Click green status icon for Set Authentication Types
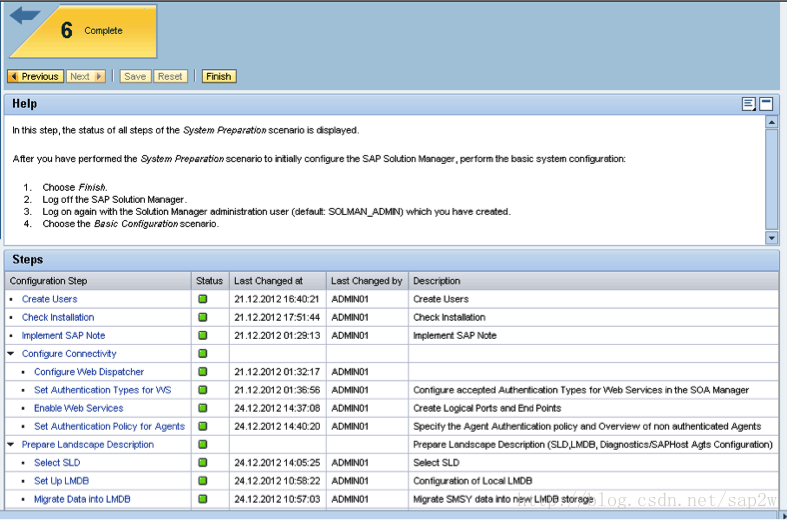 pyautogui.click(x=203, y=390)
